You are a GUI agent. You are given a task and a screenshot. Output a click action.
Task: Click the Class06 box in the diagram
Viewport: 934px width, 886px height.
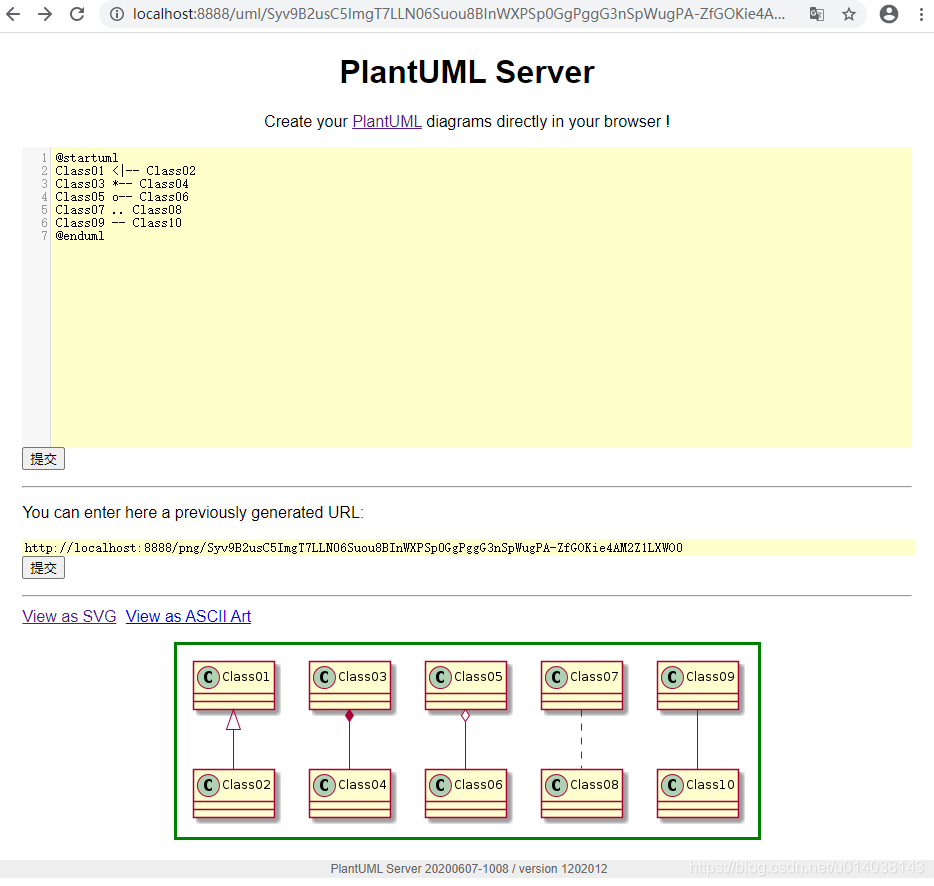point(466,794)
